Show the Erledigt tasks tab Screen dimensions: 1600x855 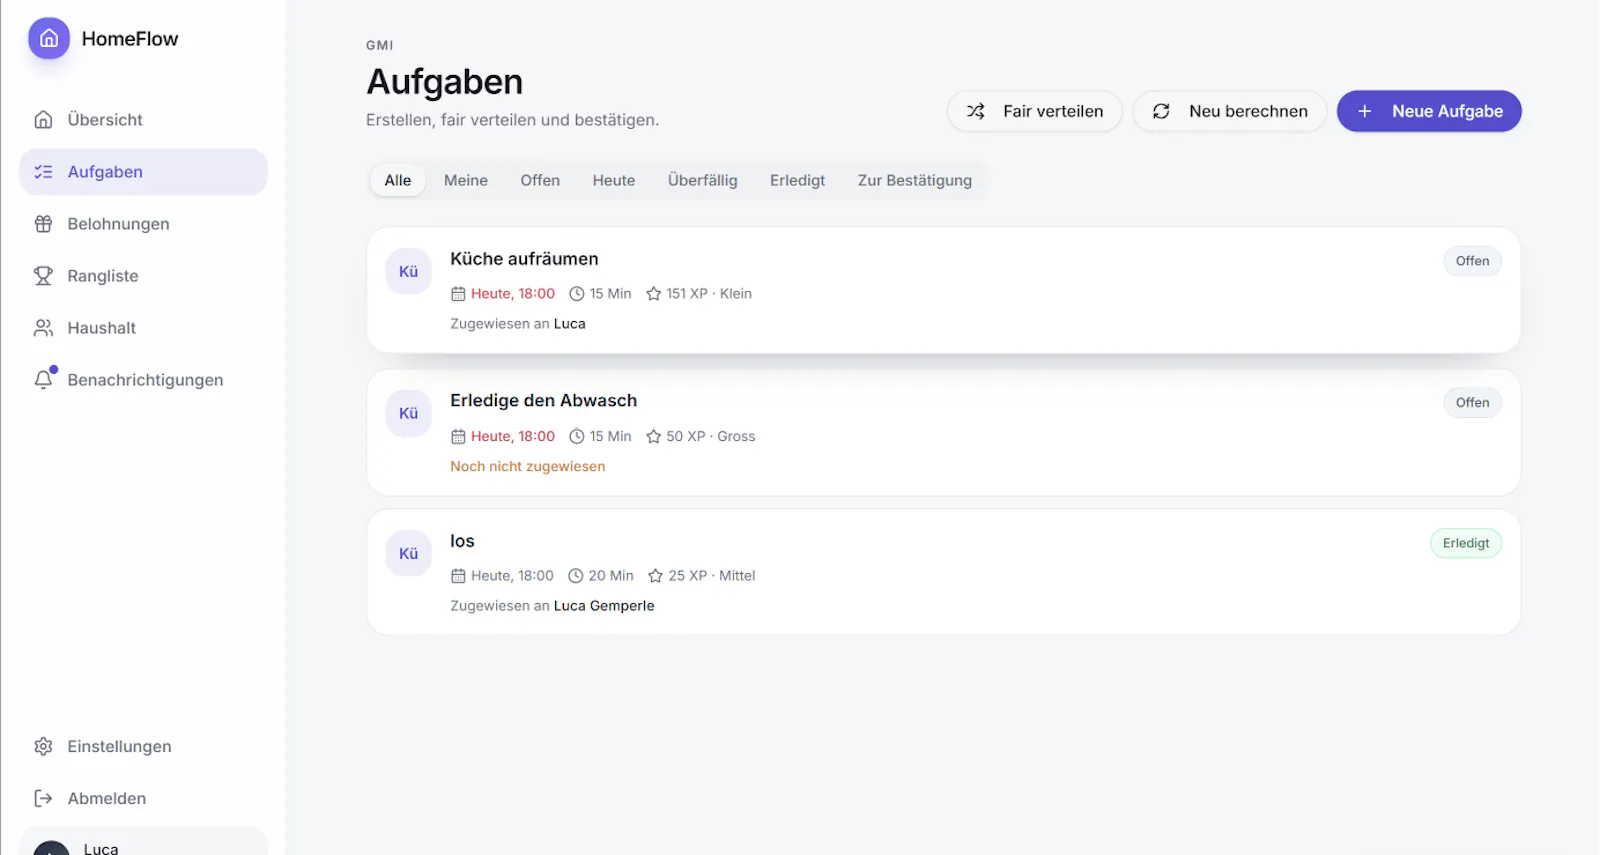pos(798,180)
